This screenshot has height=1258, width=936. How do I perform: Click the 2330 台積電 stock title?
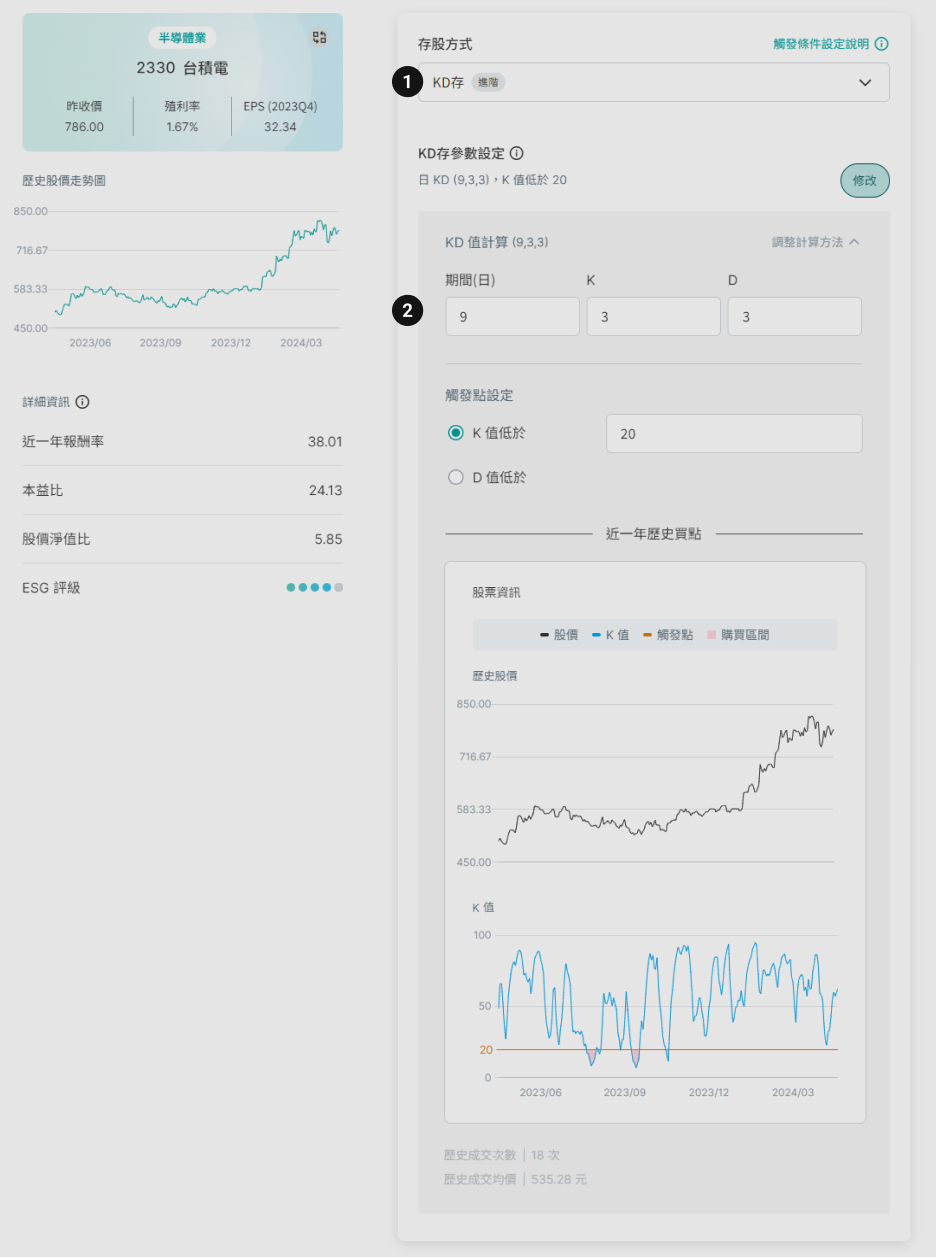click(182, 68)
